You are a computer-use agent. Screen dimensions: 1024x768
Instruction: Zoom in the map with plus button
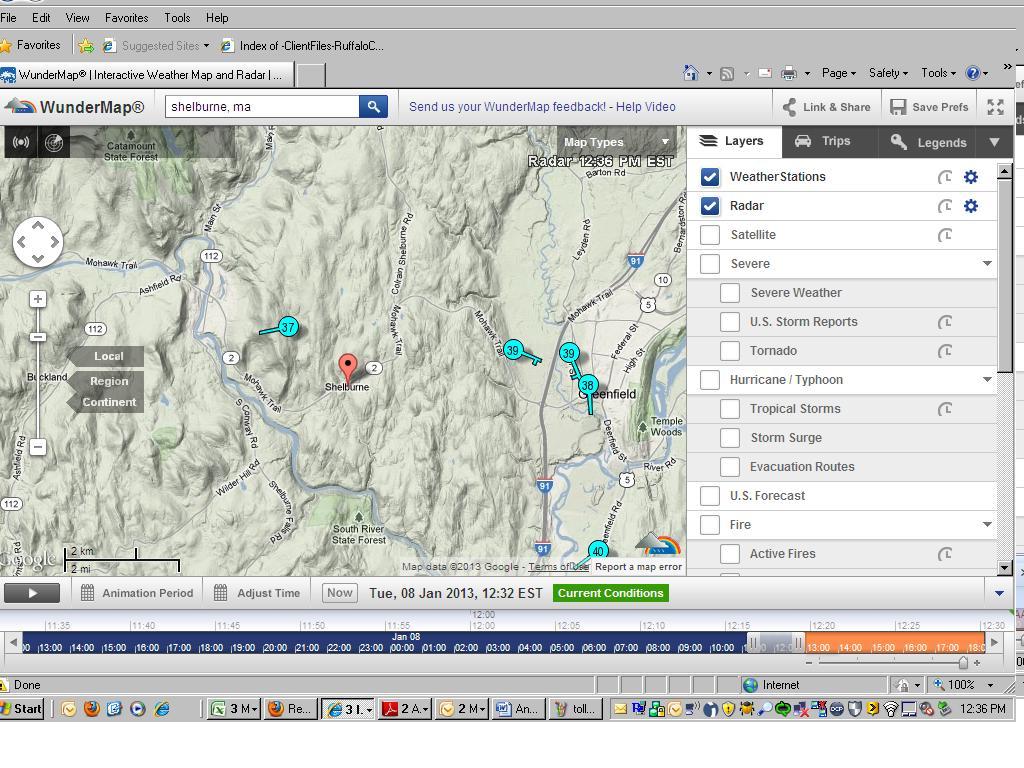(38, 299)
